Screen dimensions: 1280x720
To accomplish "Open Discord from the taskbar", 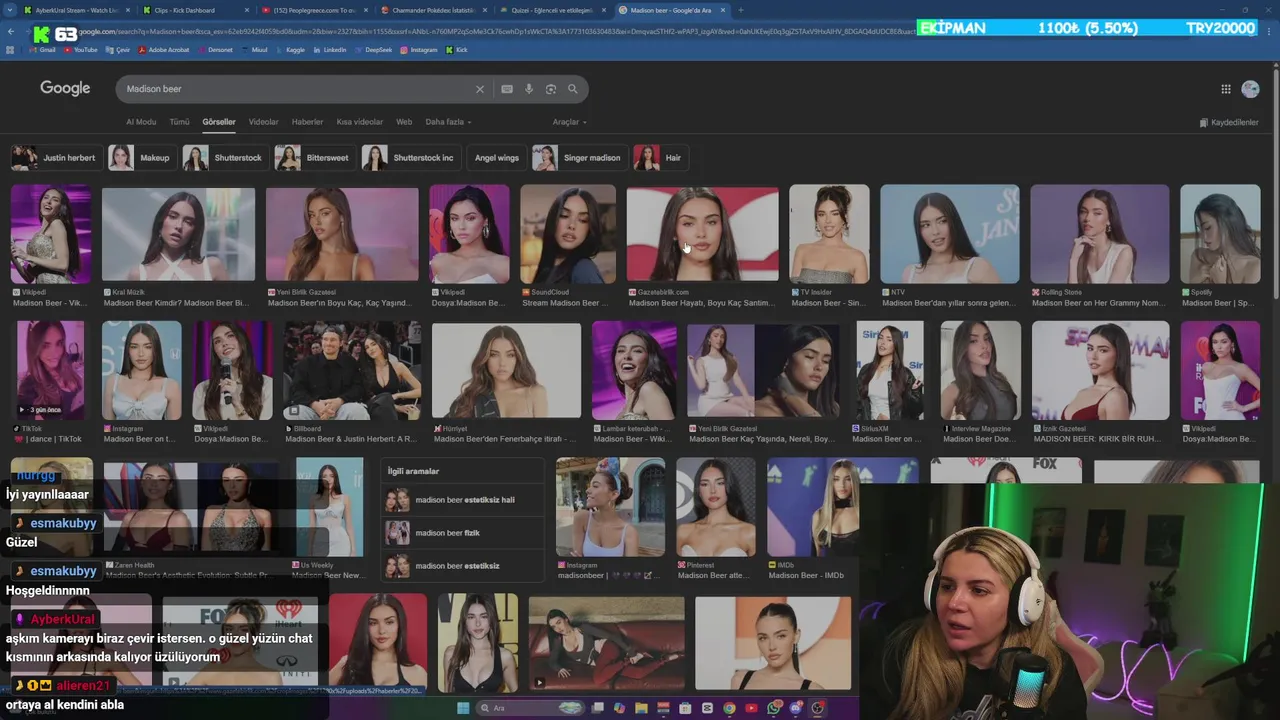I will point(796,708).
